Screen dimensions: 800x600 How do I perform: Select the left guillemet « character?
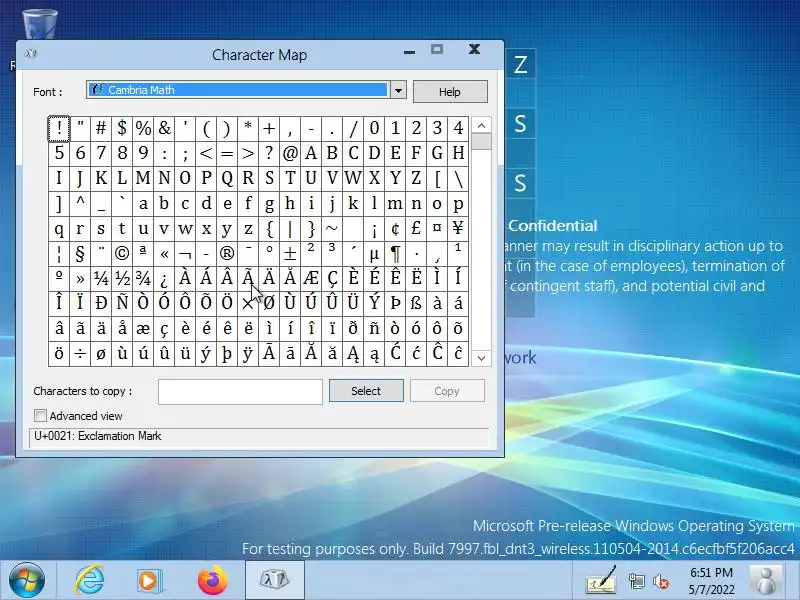pos(164,254)
